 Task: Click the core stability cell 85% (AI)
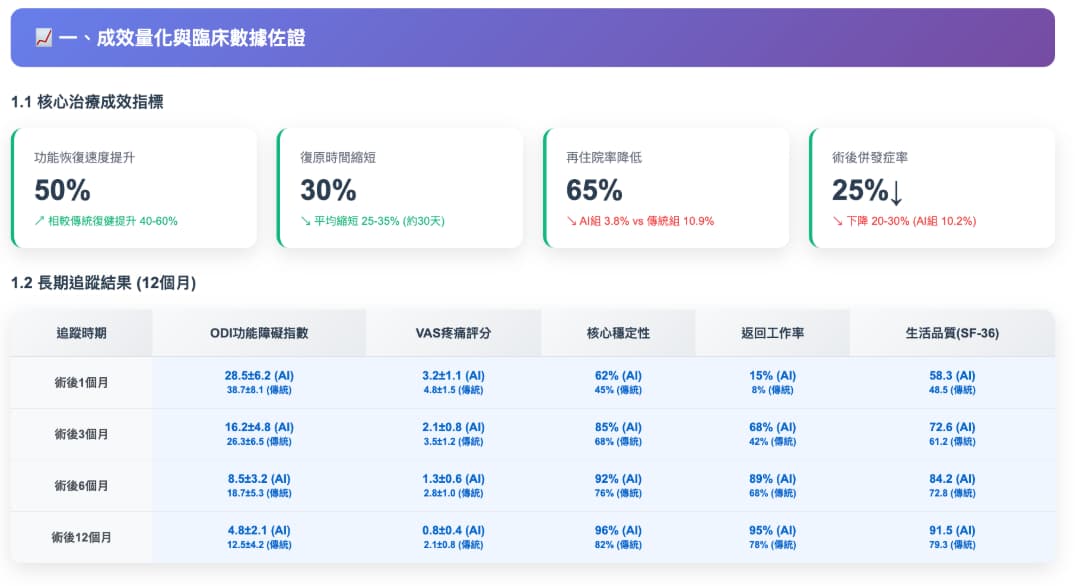click(619, 428)
